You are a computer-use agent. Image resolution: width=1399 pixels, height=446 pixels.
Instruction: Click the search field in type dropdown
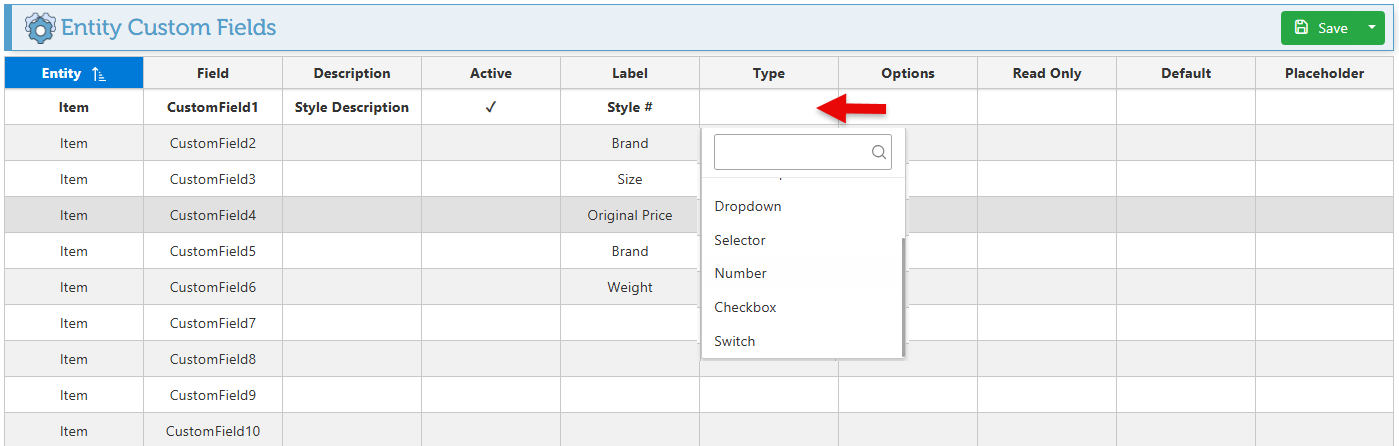[792, 153]
